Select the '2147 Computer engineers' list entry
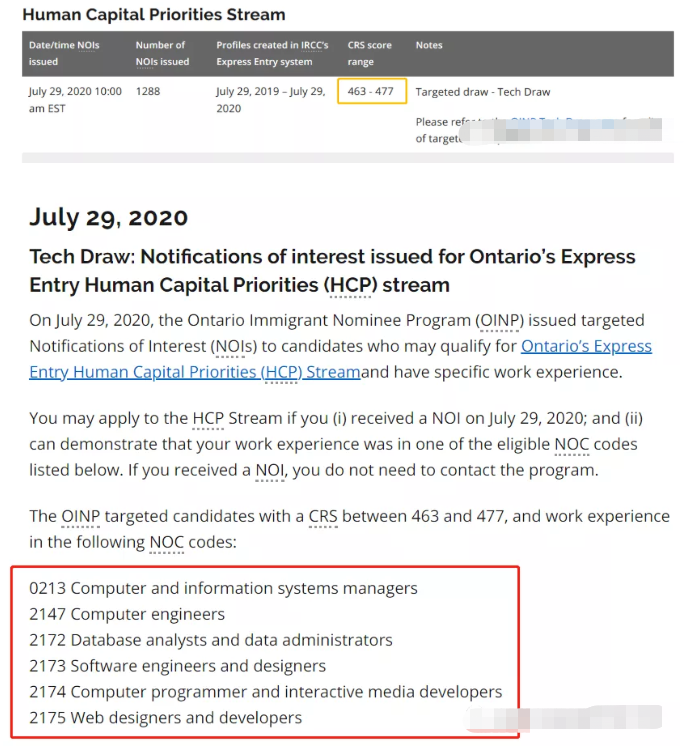The width and height of the screenshot is (684, 747). tap(127, 614)
